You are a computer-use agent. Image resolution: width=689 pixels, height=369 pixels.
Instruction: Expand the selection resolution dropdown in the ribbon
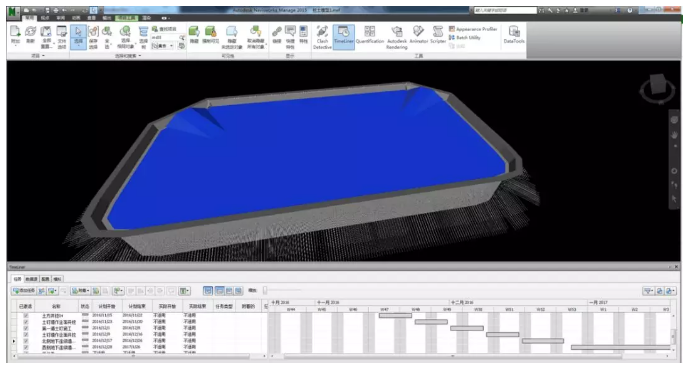(162, 46)
